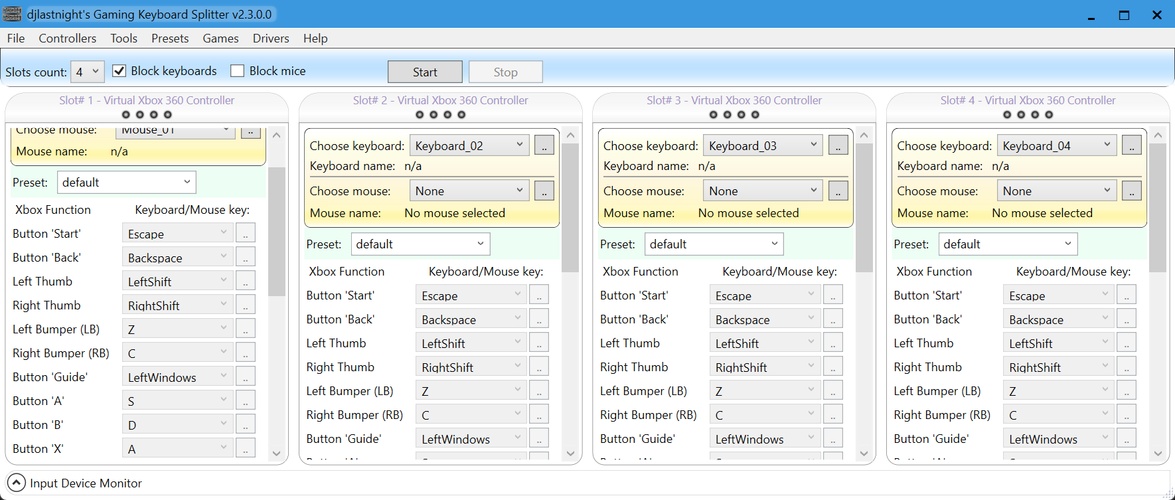The width and height of the screenshot is (1175, 500).
Task: Click the browse button beside Keyboard_03 dropdown
Action: (x=837, y=145)
